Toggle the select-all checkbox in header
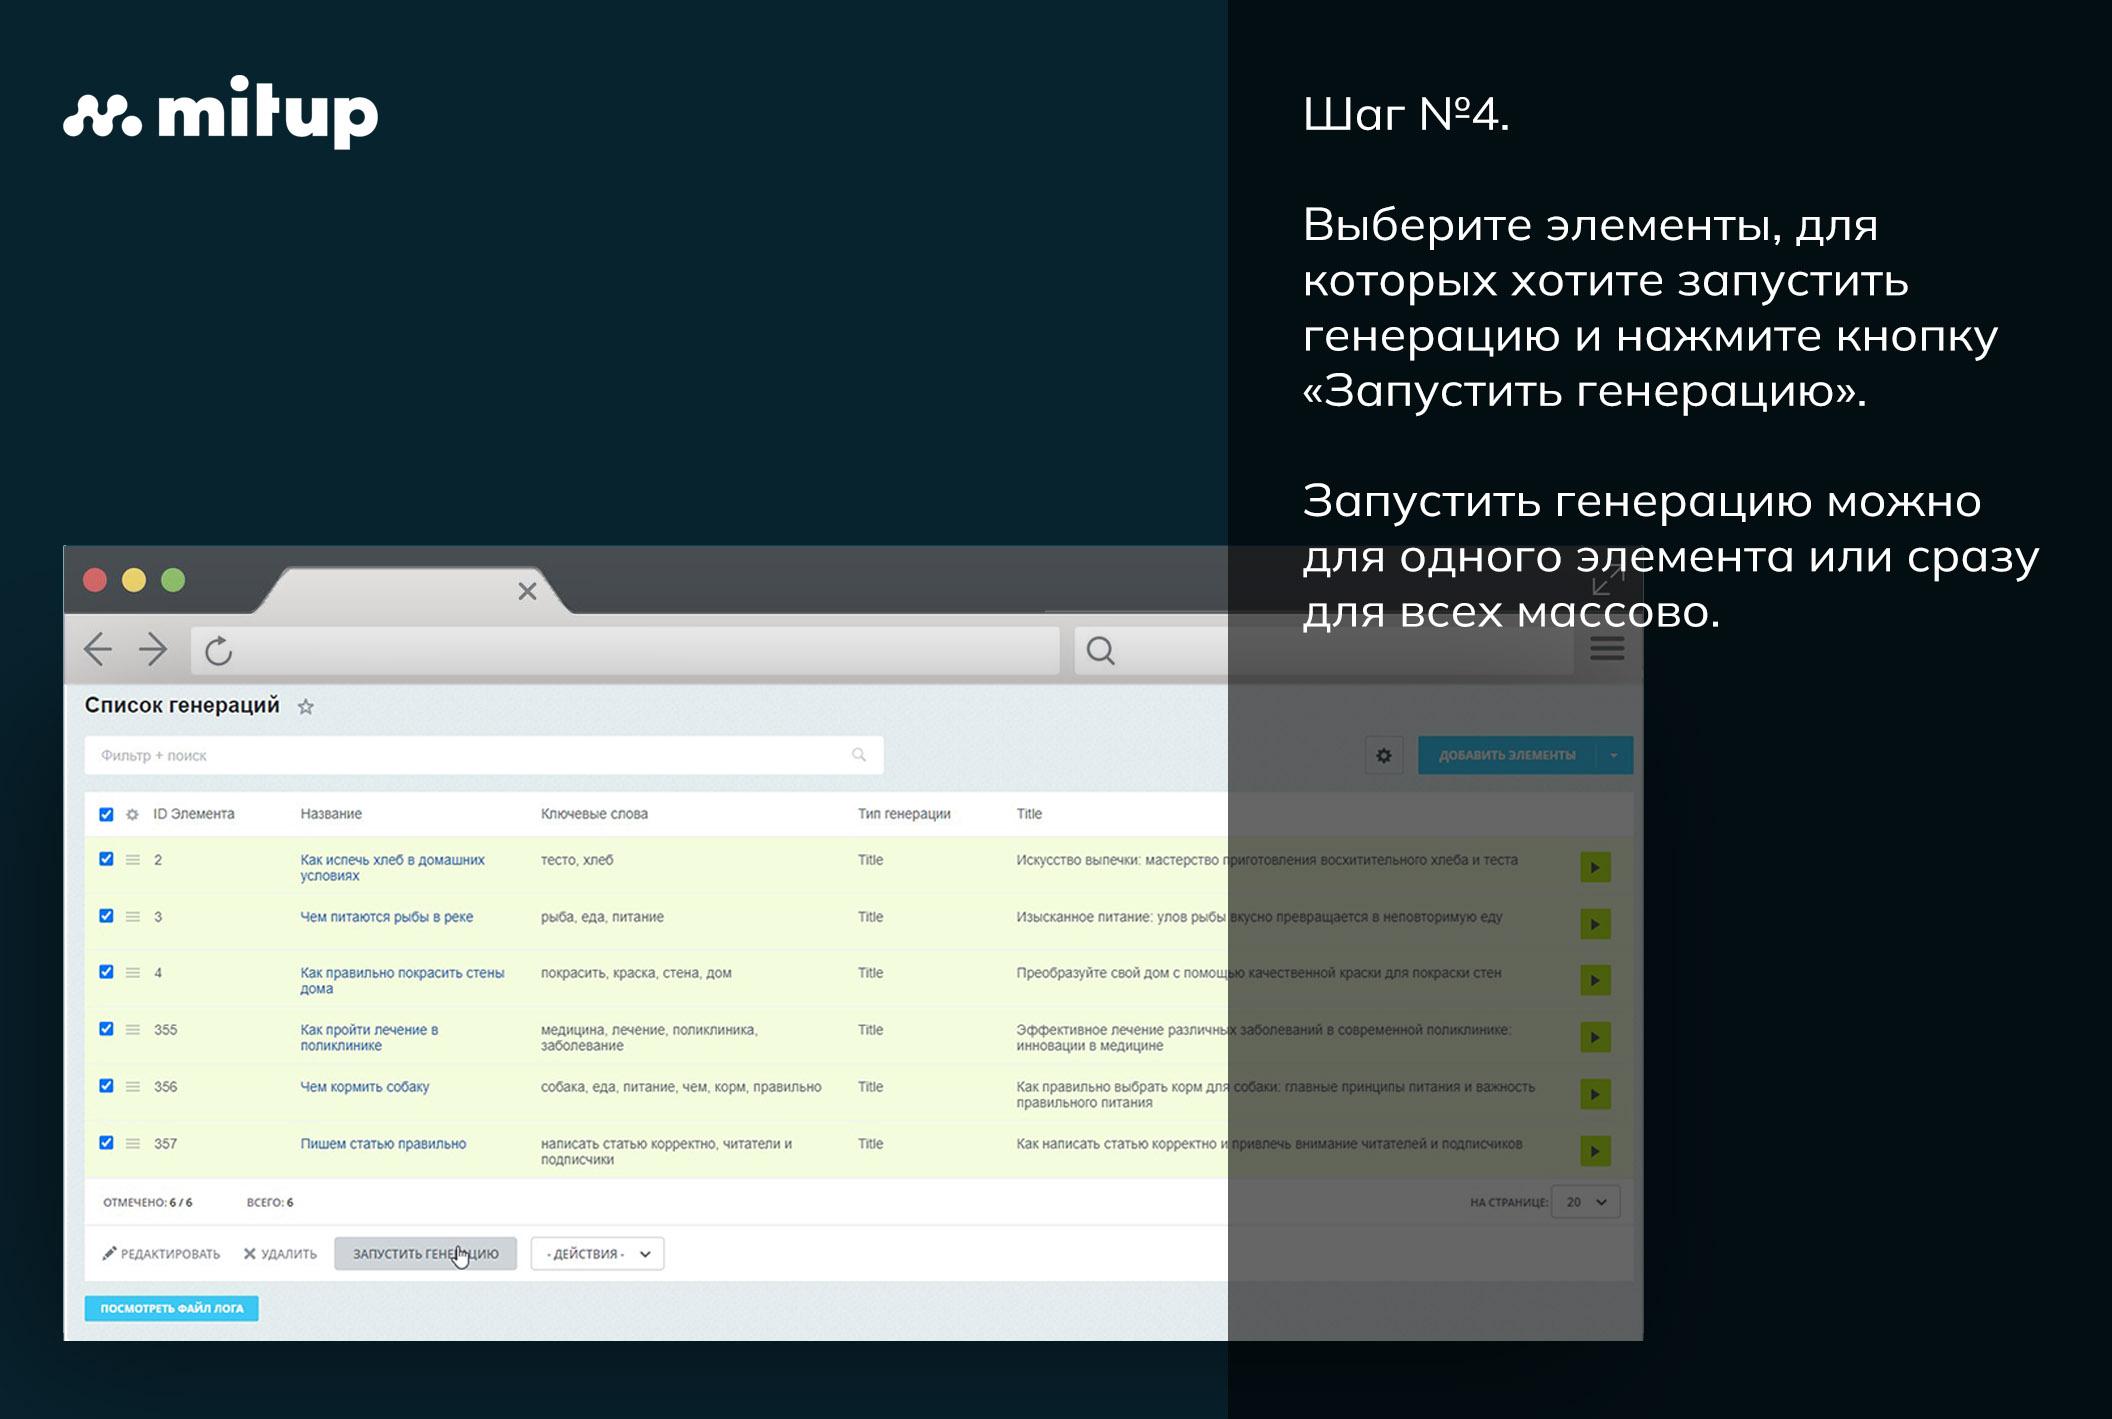The width and height of the screenshot is (2112, 1419). (106, 814)
